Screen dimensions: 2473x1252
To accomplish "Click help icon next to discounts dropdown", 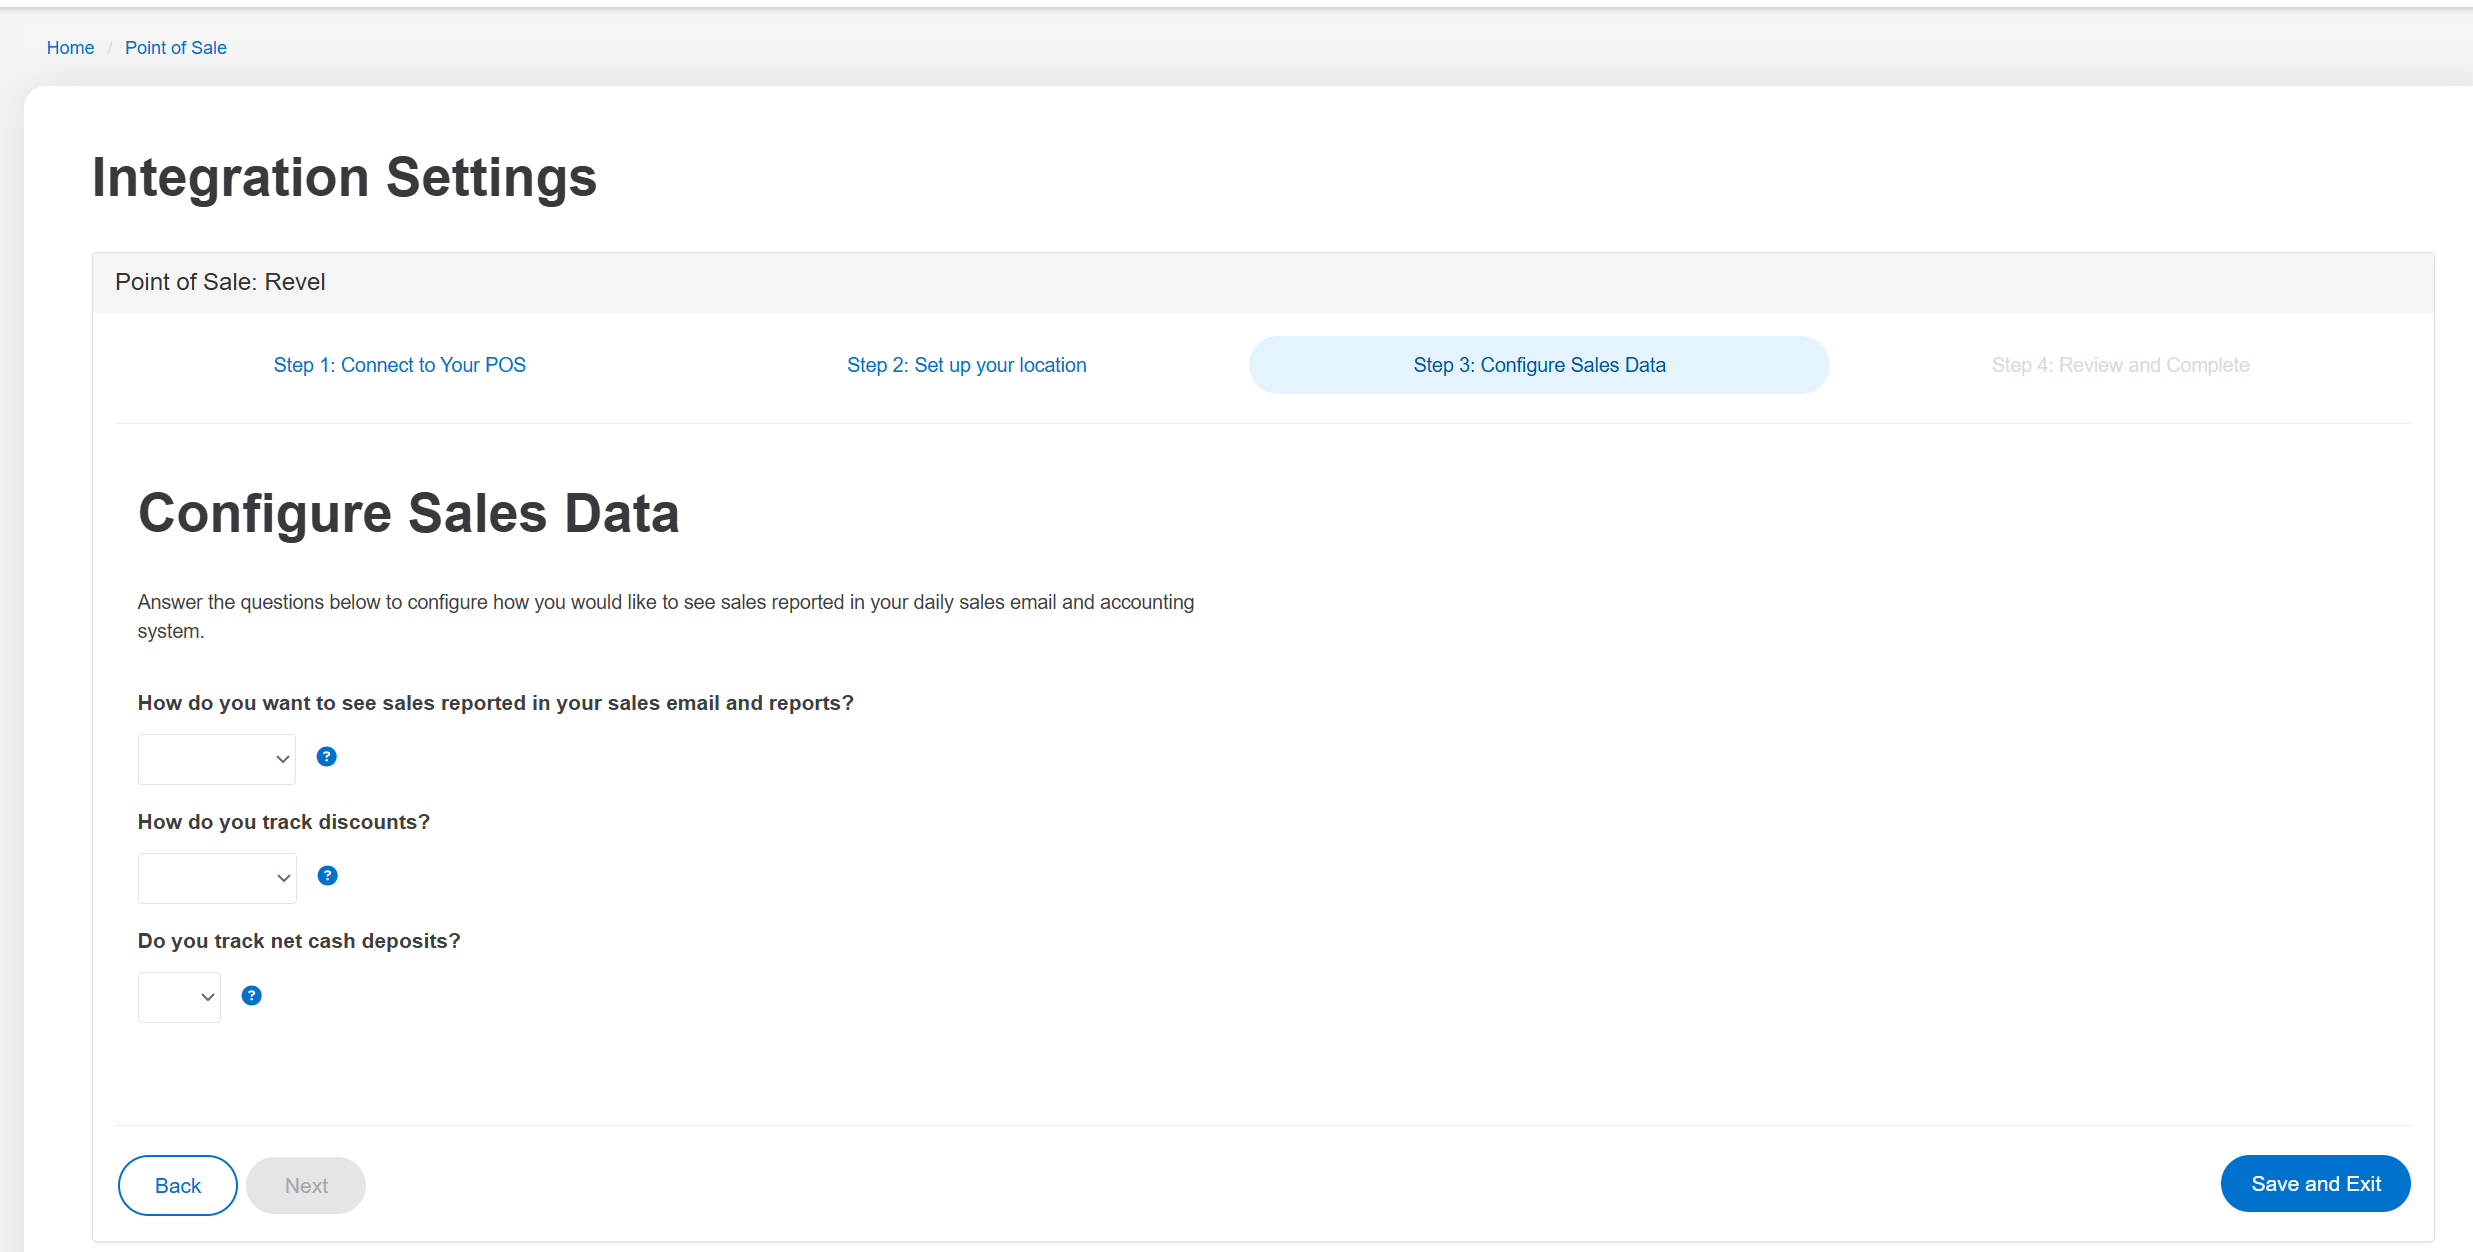I will [327, 876].
